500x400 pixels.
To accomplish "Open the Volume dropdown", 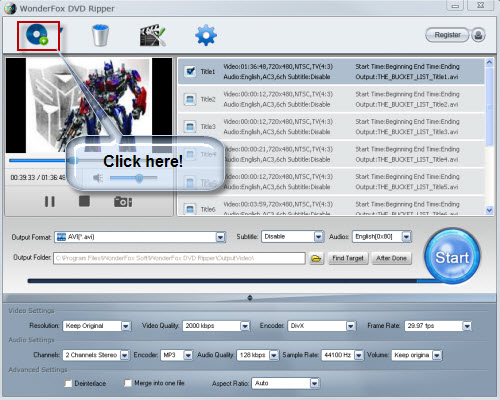I will [x=437, y=355].
